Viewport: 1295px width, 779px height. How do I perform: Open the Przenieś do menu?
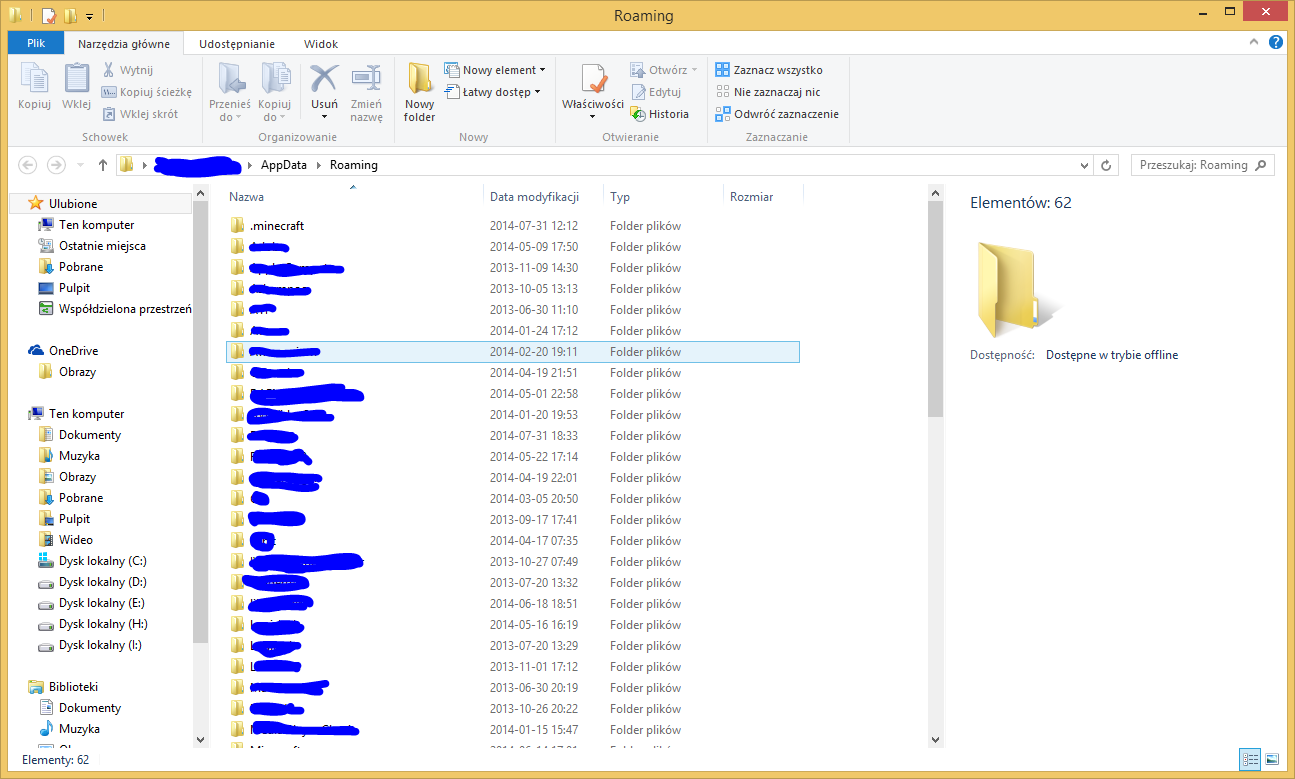(x=230, y=92)
